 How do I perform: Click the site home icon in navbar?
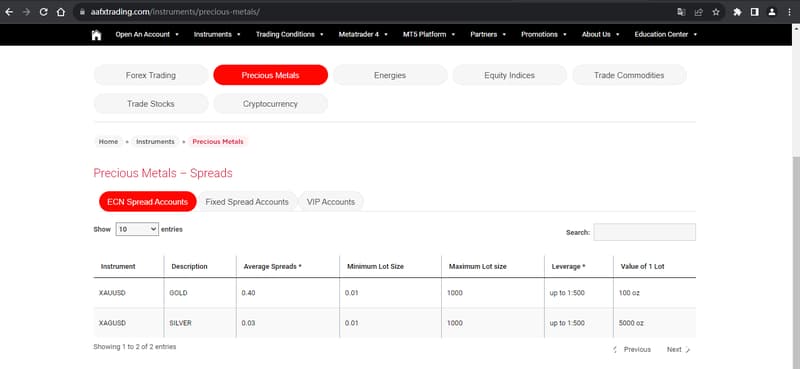[96, 35]
